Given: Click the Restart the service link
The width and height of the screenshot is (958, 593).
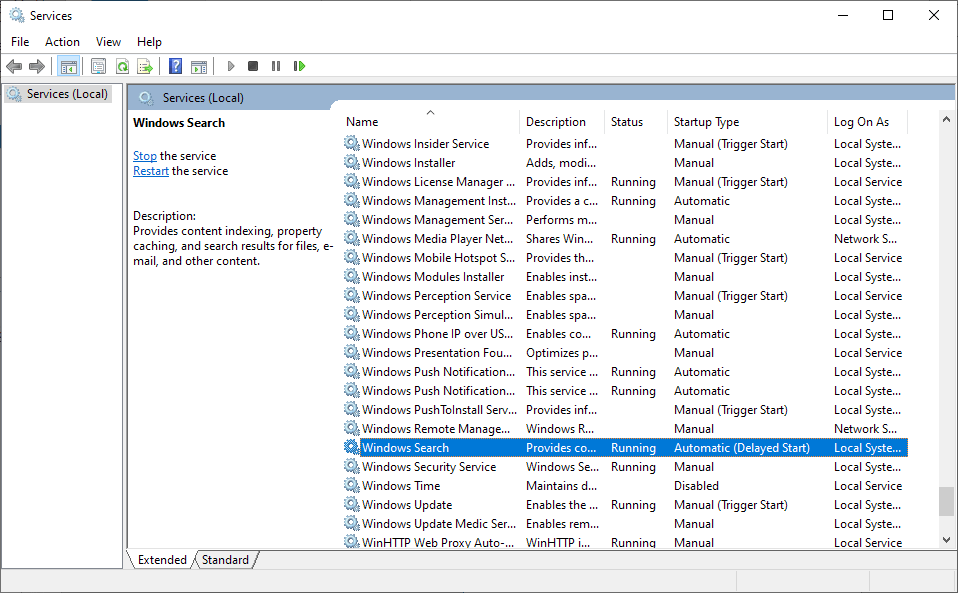Looking at the screenshot, I should tap(151, 171).
